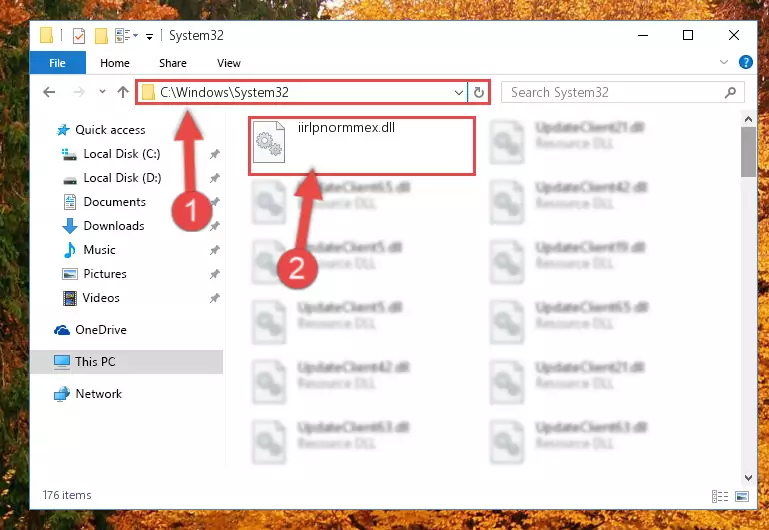
Task: Click the New folder icon in quick access toolbar
Action: [101, 36]
